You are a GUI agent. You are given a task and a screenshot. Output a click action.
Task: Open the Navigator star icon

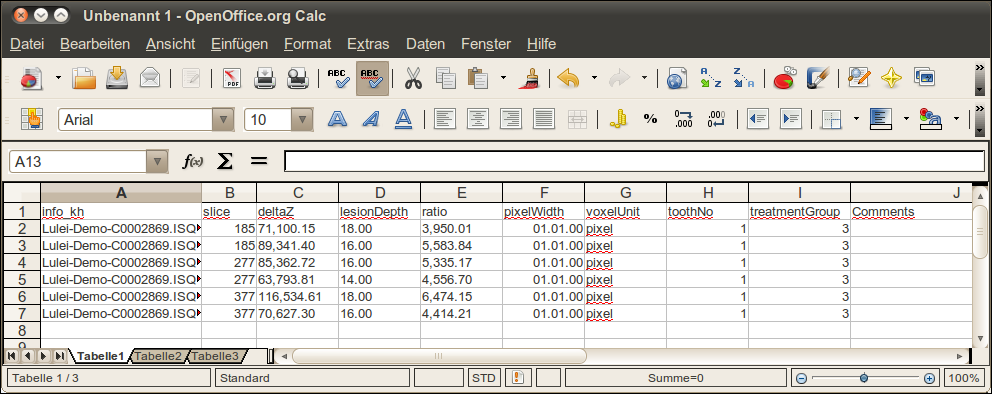[892, 78]
